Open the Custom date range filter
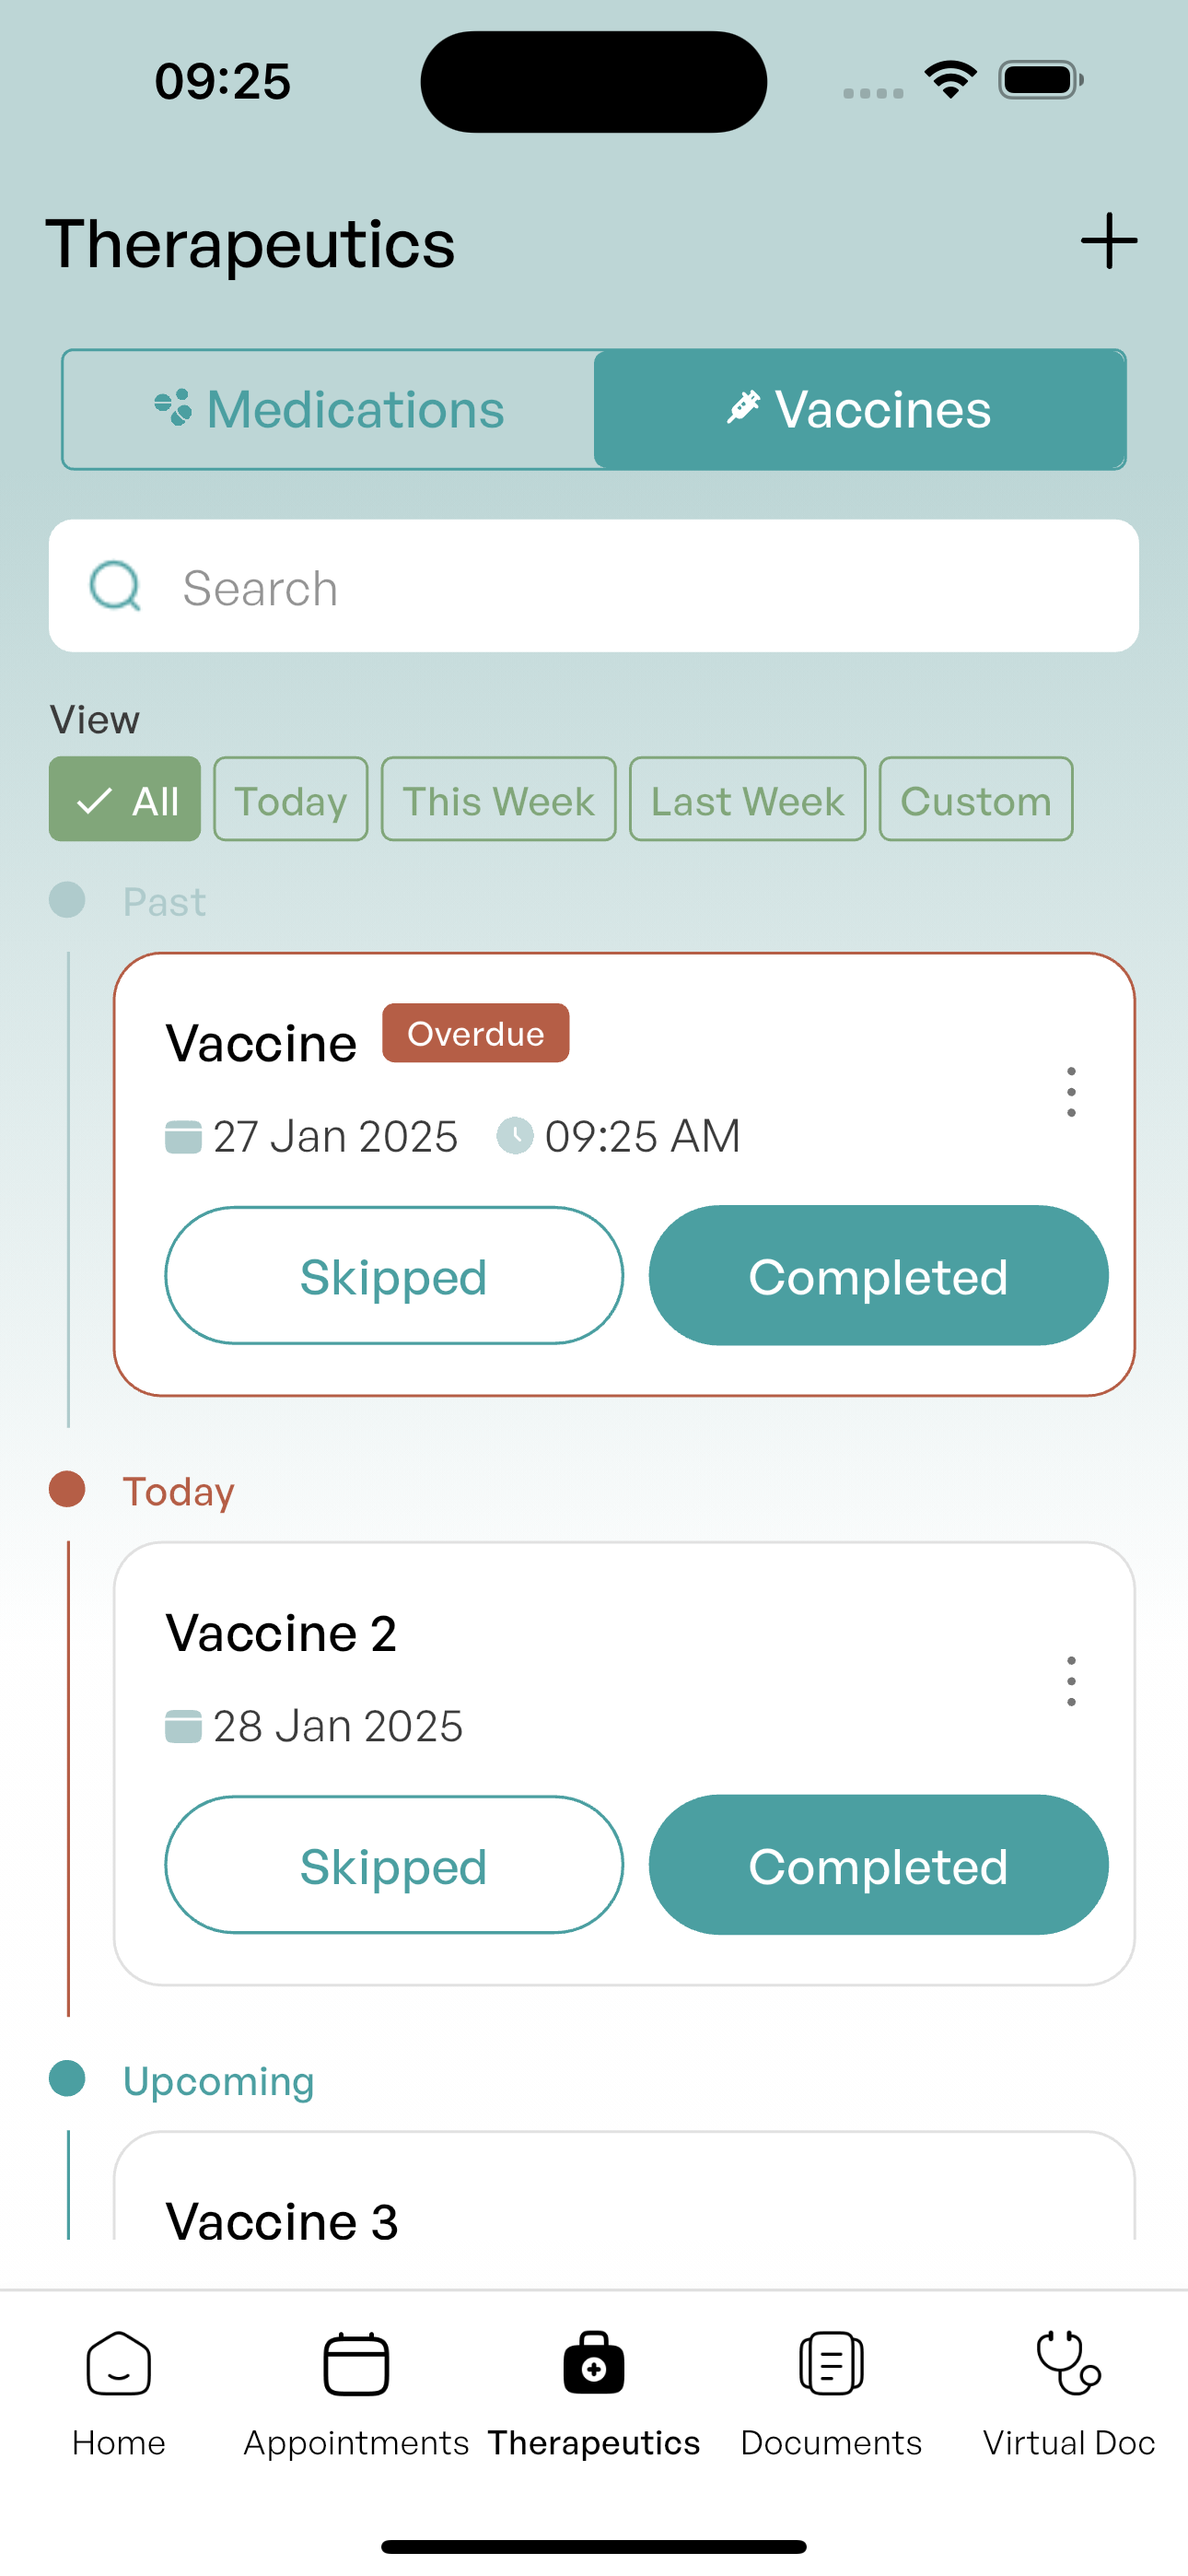Image resolution: width=1188 pixels, height=2576 pixels. (975, 800)
